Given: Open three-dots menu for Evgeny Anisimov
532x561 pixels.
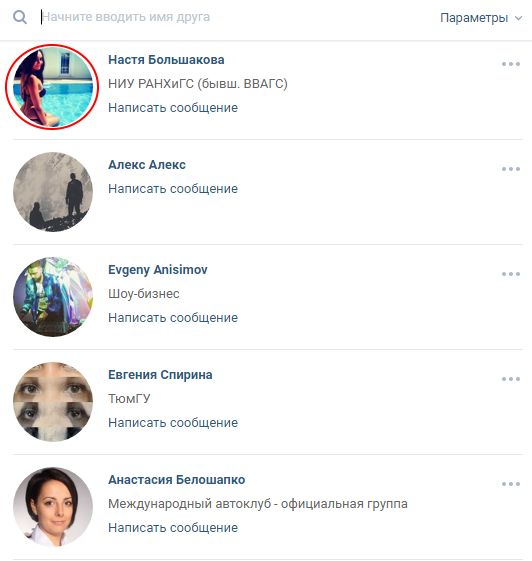Looking at the screenshot, I should click(x=511, y=274).
